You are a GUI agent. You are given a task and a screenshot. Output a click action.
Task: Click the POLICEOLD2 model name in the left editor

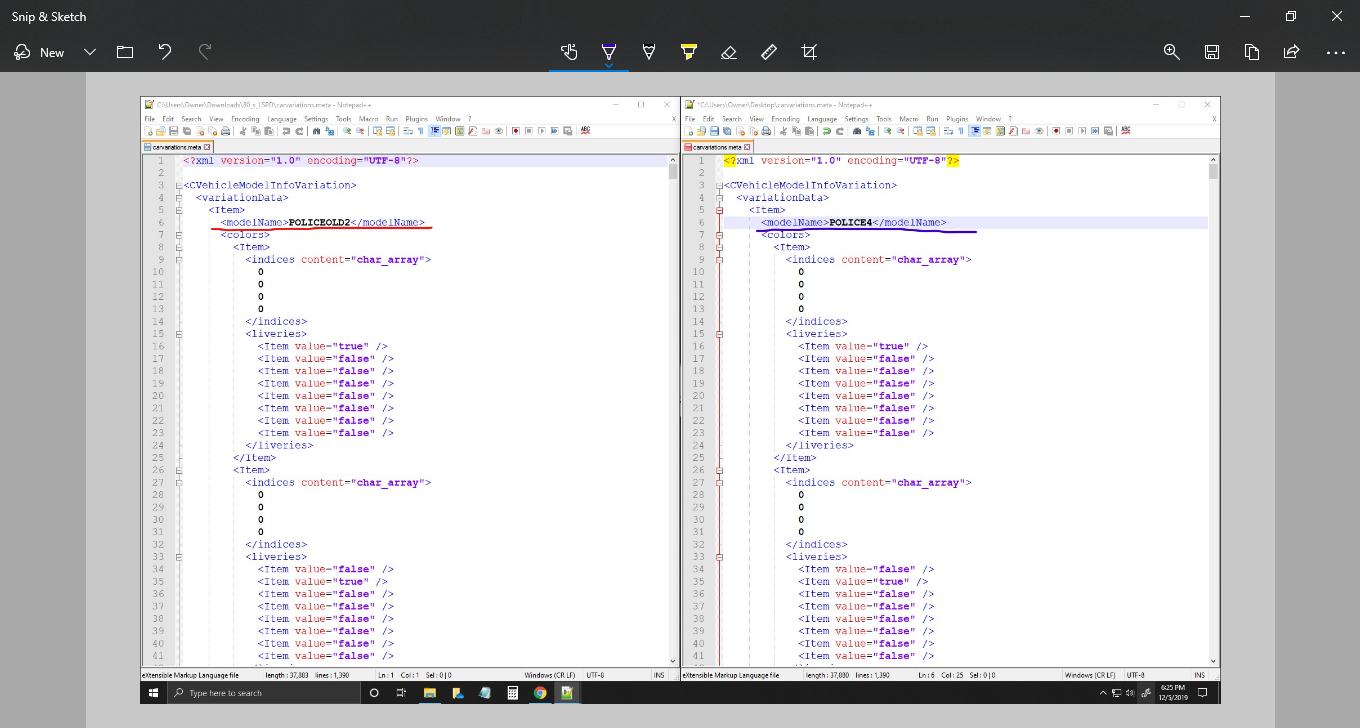pyautogui.click(x=319, y=223)
